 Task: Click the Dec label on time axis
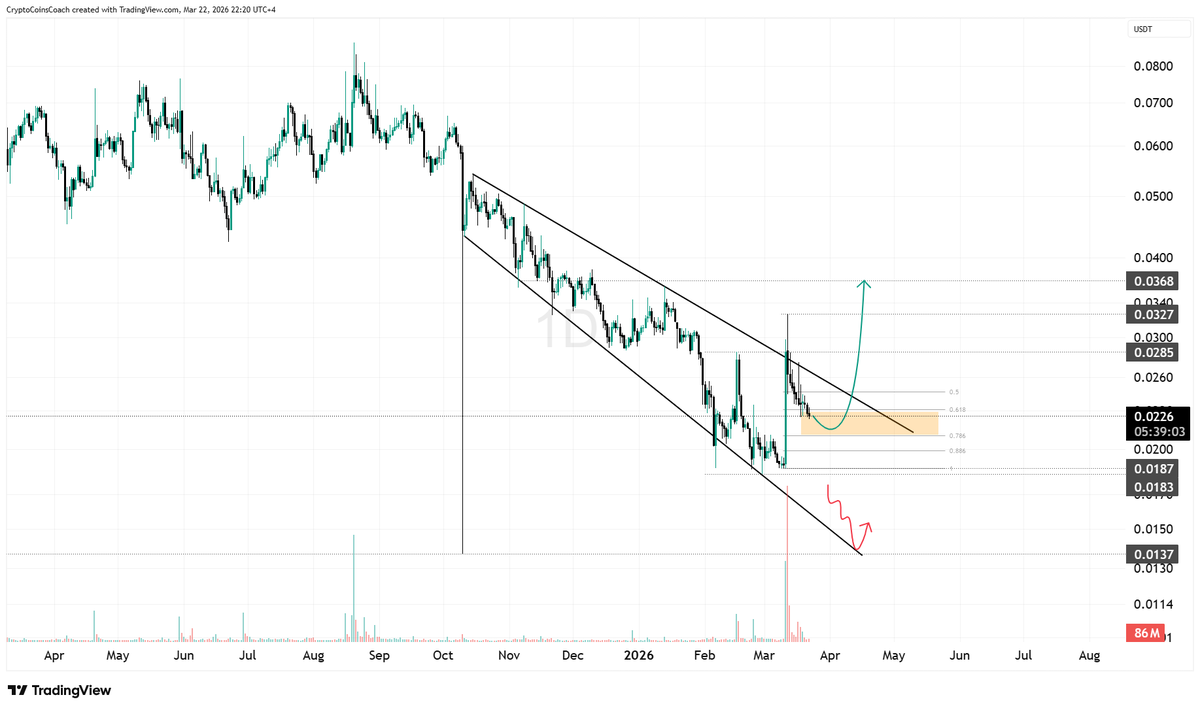pos(572,656)
